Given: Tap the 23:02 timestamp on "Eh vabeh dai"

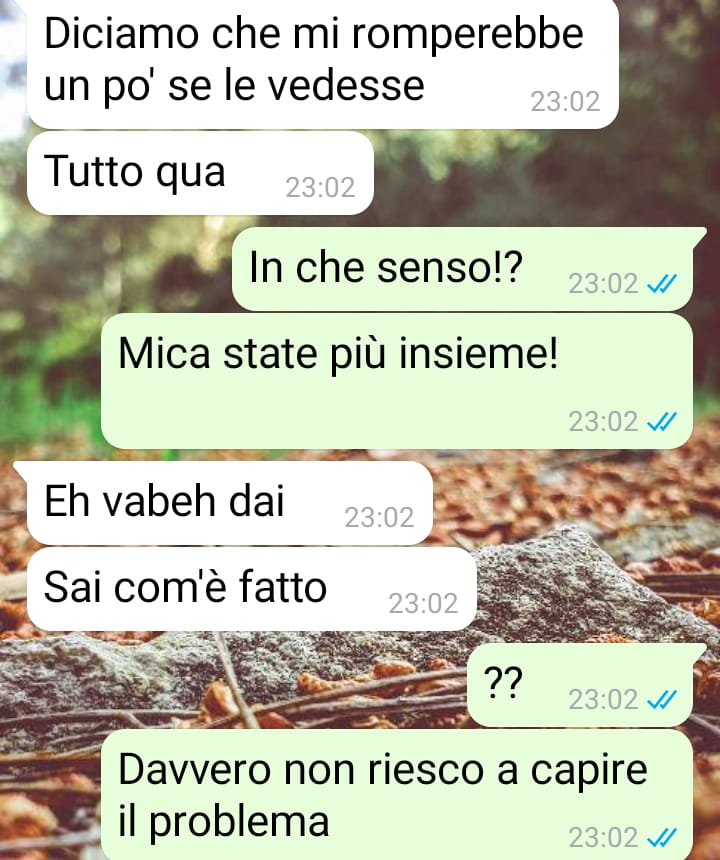Looking at the screenshot, I should (379, 517).
